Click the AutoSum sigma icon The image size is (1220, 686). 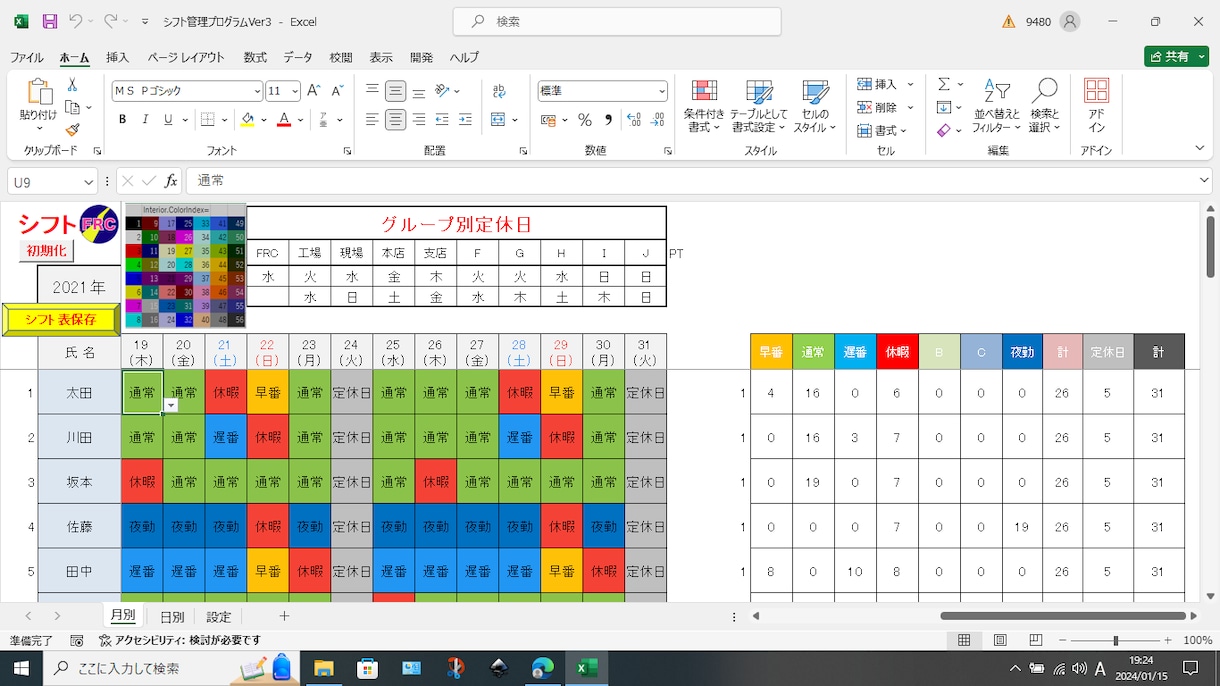click(x=943, y=84)
